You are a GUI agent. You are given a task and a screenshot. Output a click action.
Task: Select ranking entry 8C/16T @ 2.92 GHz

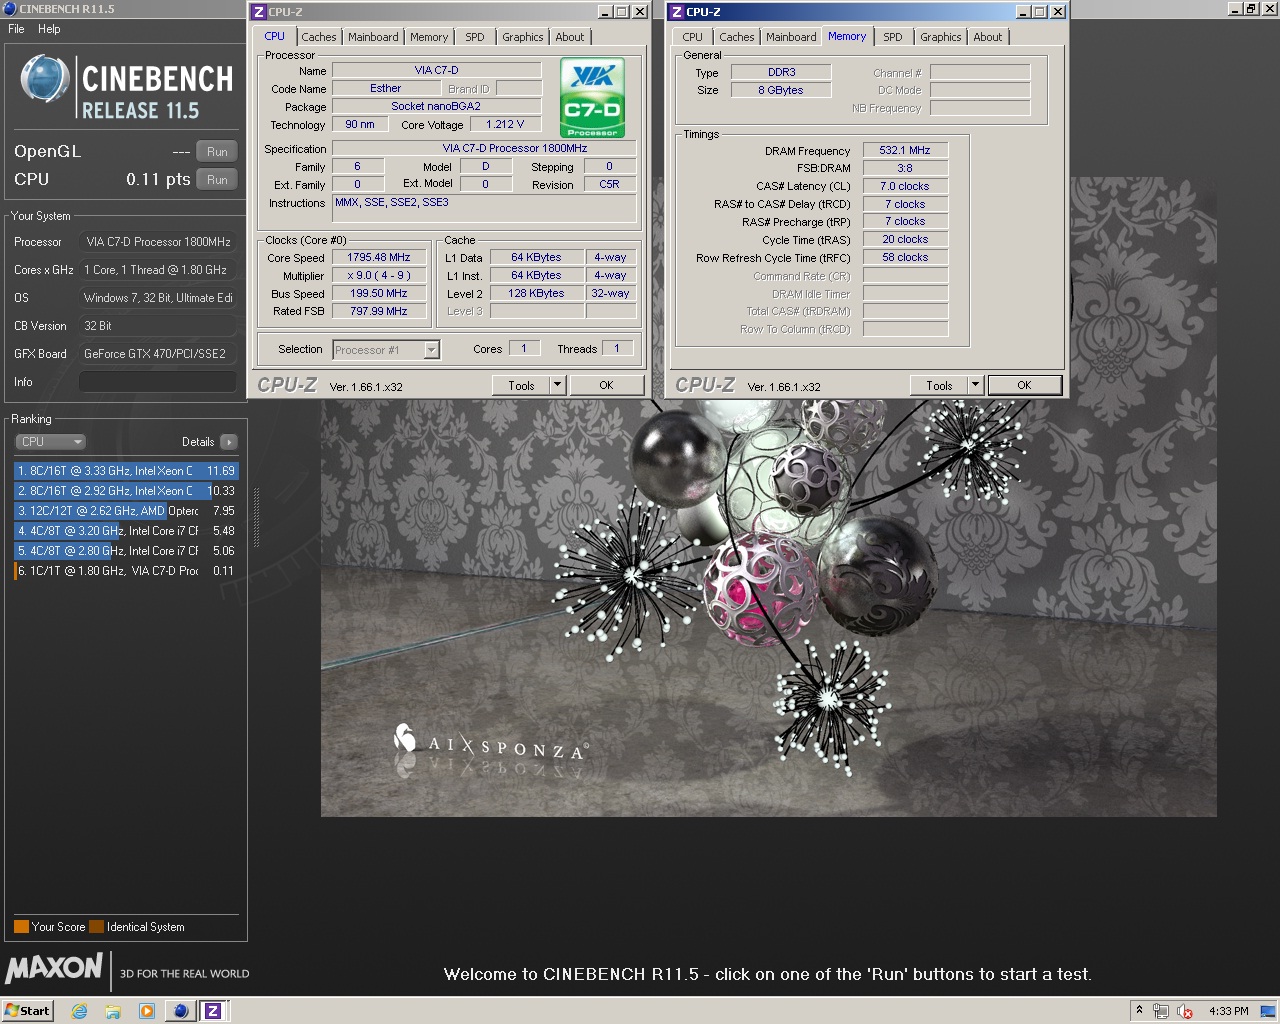(x=126, y=491)
